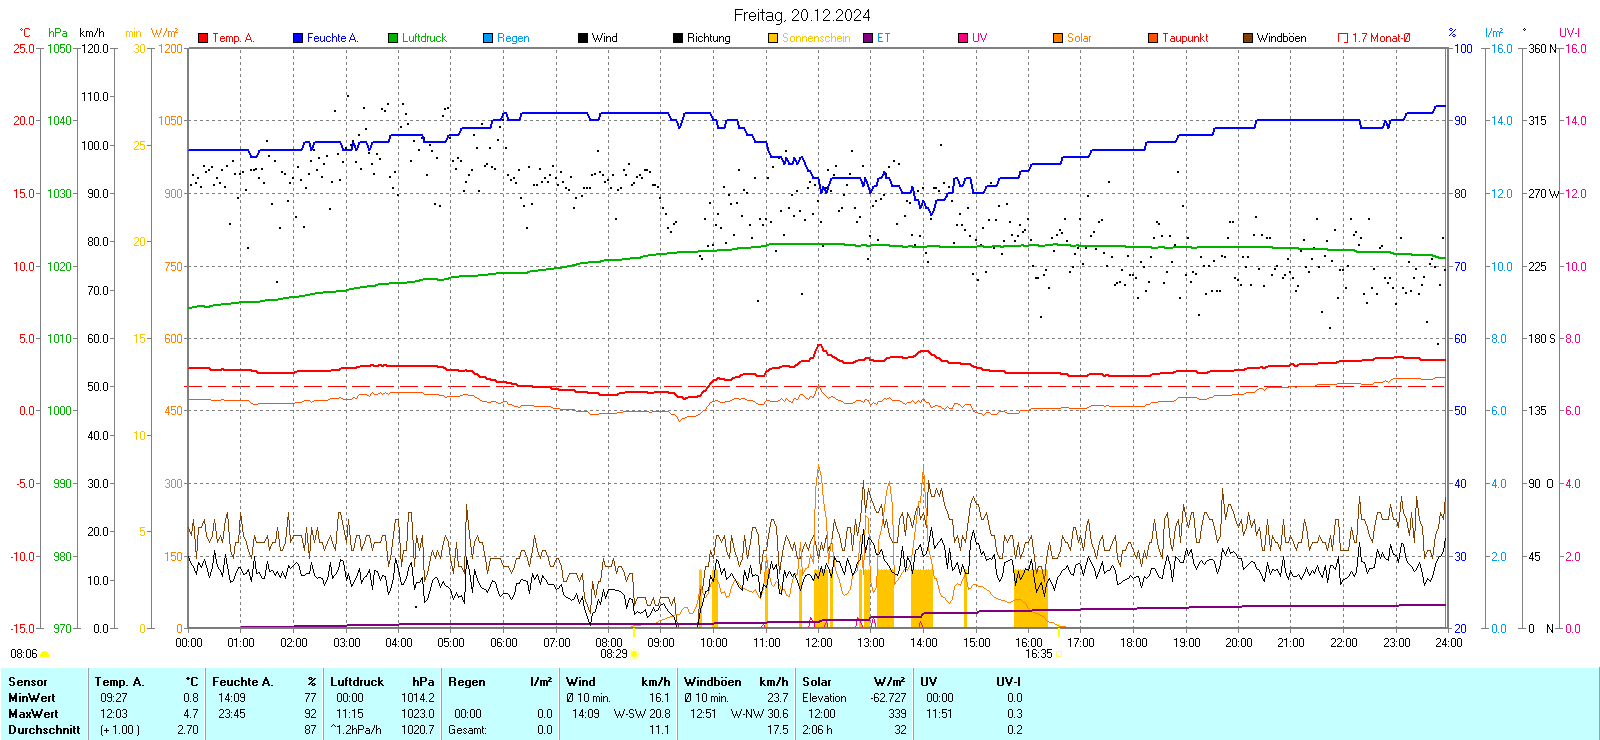Click the Freitag, 20.12.2024 chart title

click(x=801, y=15)
